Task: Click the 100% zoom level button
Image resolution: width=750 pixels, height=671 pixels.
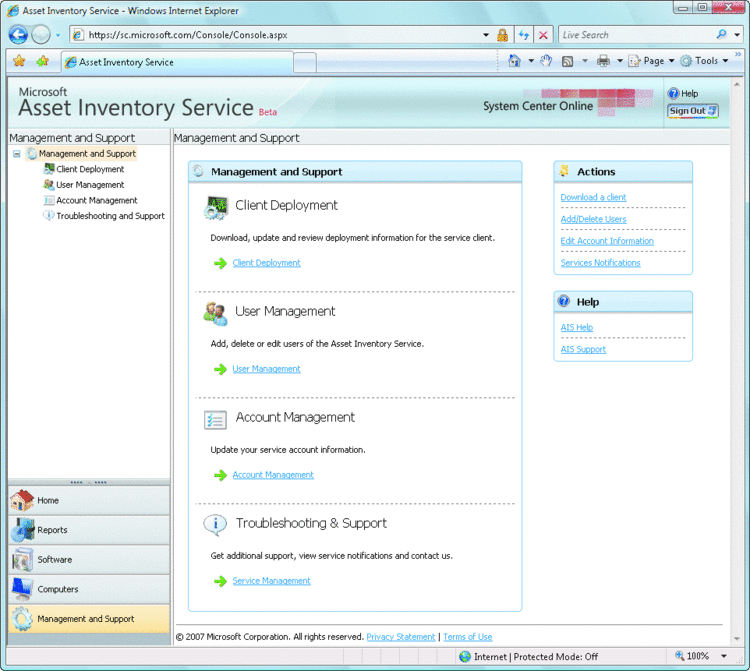Action: pyautogui.click(x=692, y=656)
